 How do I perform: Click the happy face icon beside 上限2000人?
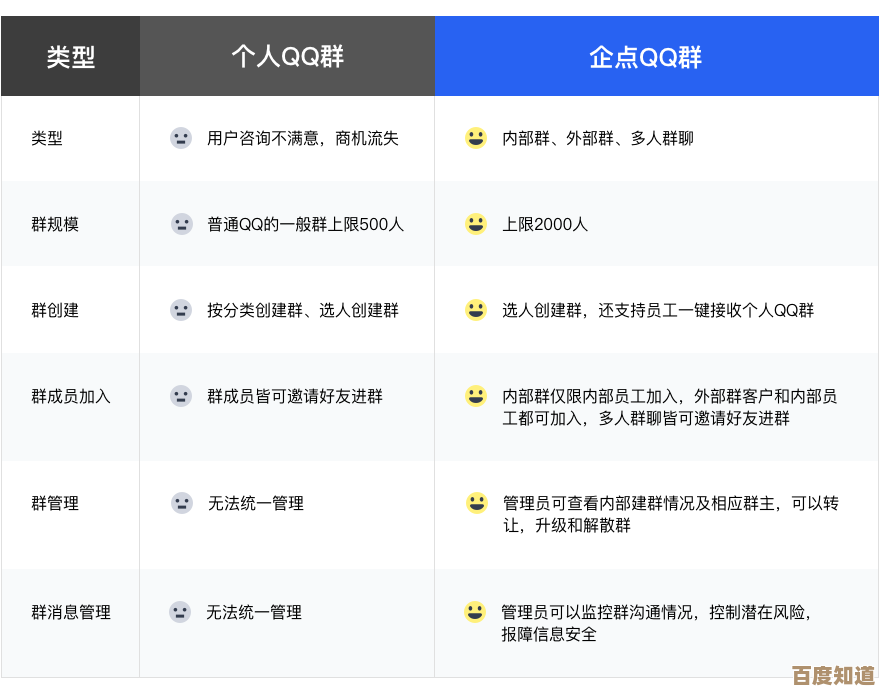[475, 224]
